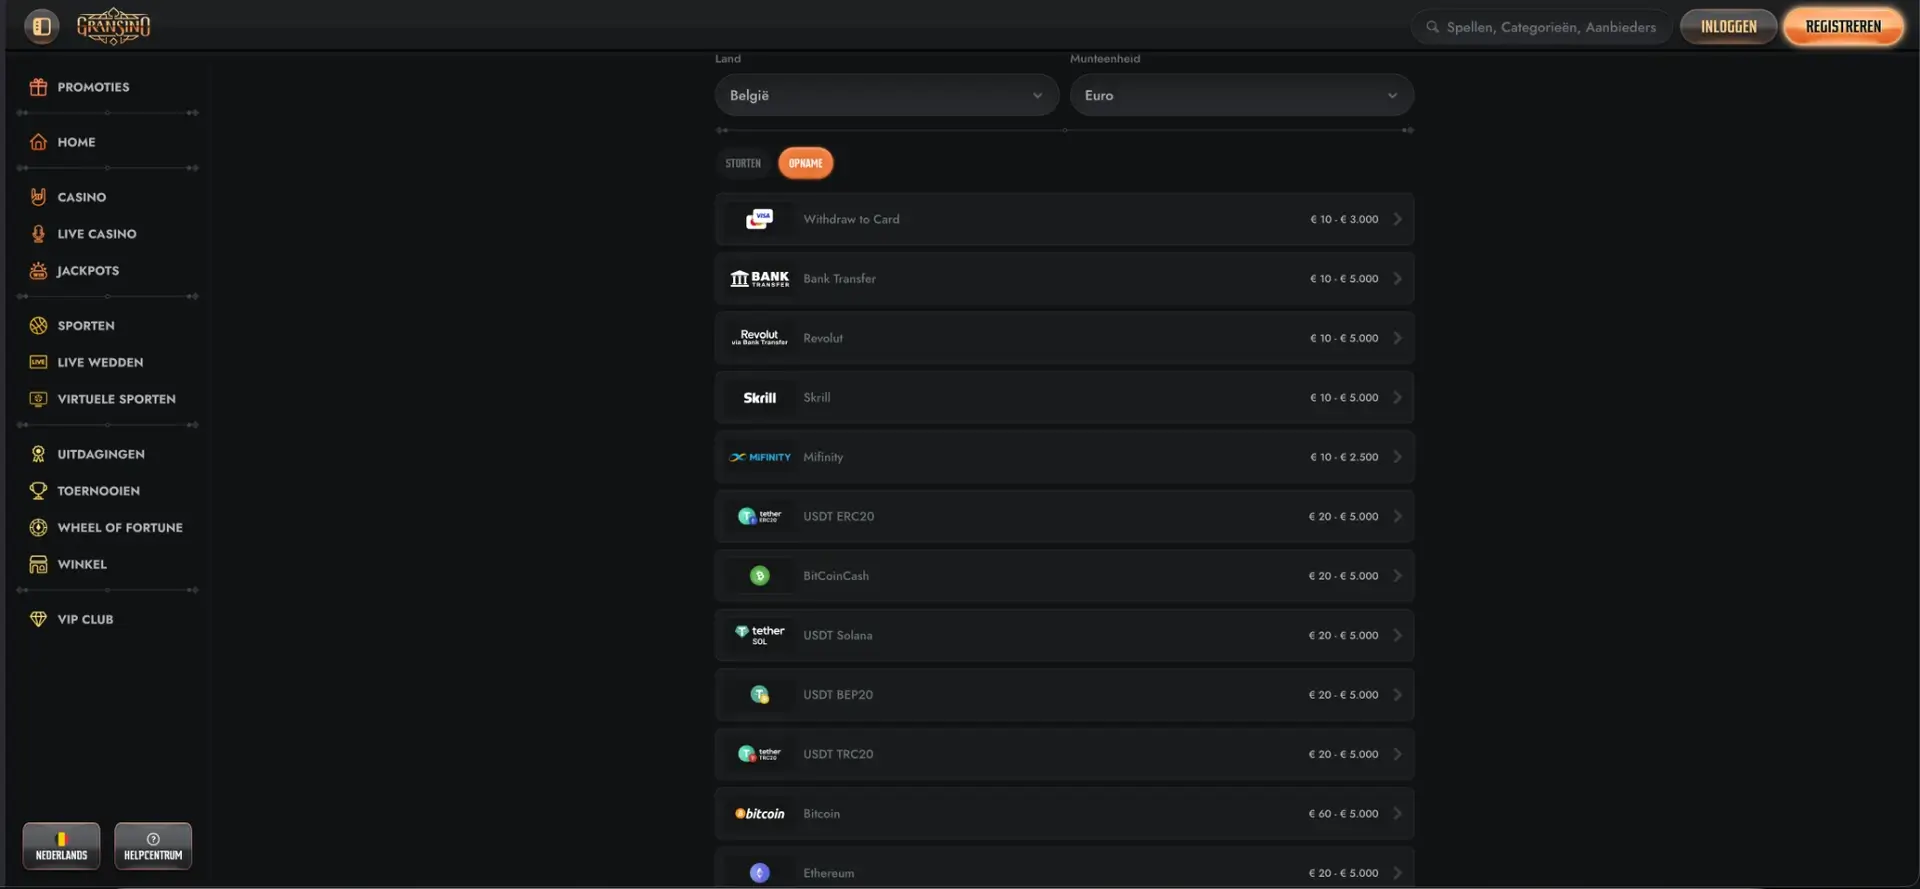The width and height of the screenshot is (1920, 889).
Task: Click the € 60 - € 5.000 limit text
Action: coord(1343,814)
